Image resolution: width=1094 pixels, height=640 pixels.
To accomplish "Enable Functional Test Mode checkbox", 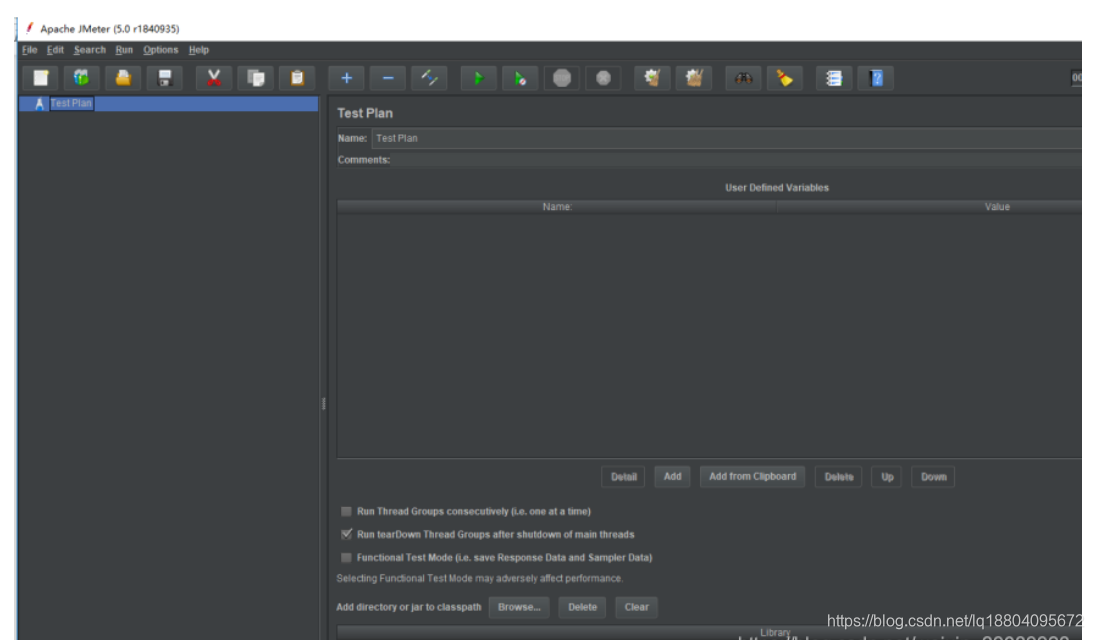I will pos(346,558).
